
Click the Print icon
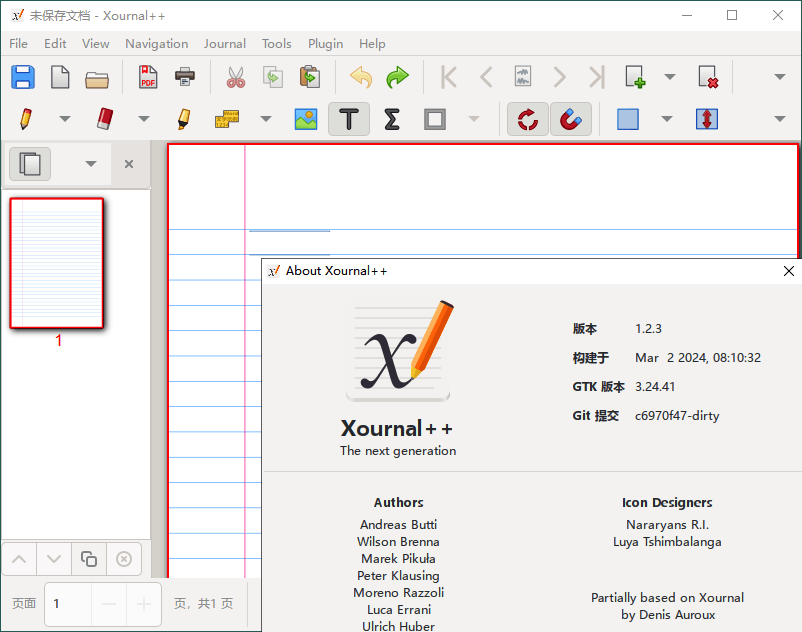(x=185, y=77)
